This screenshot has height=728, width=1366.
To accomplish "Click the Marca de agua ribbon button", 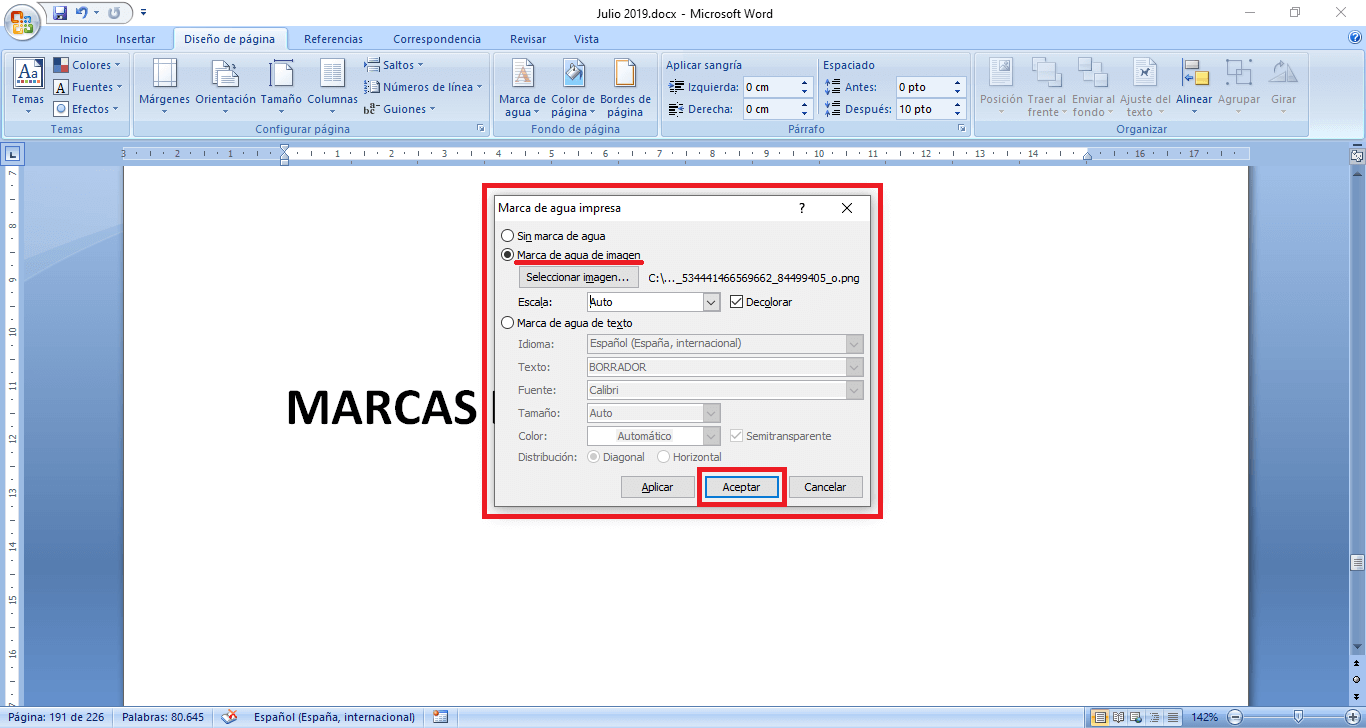I will pos(522,87).
